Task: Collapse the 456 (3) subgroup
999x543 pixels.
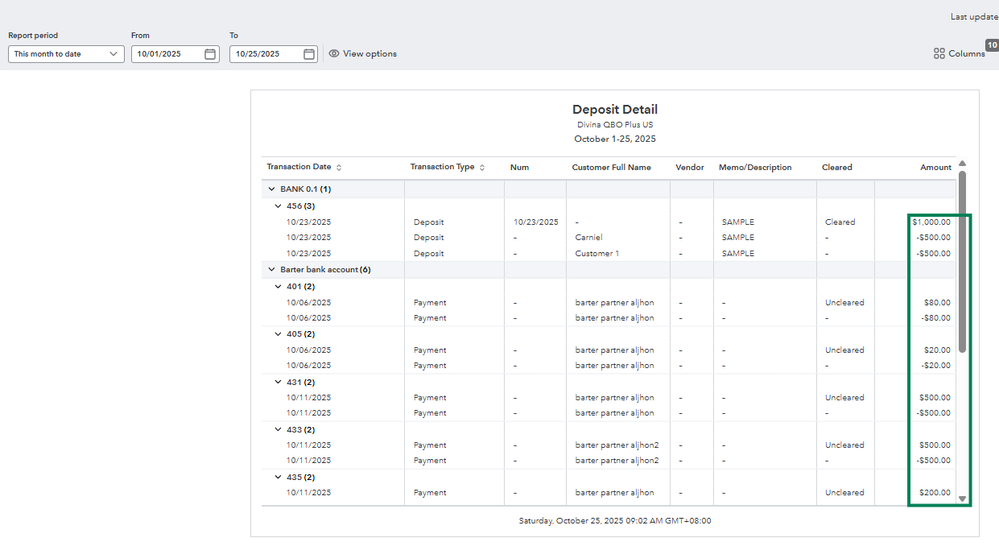Action: point(279,206)
